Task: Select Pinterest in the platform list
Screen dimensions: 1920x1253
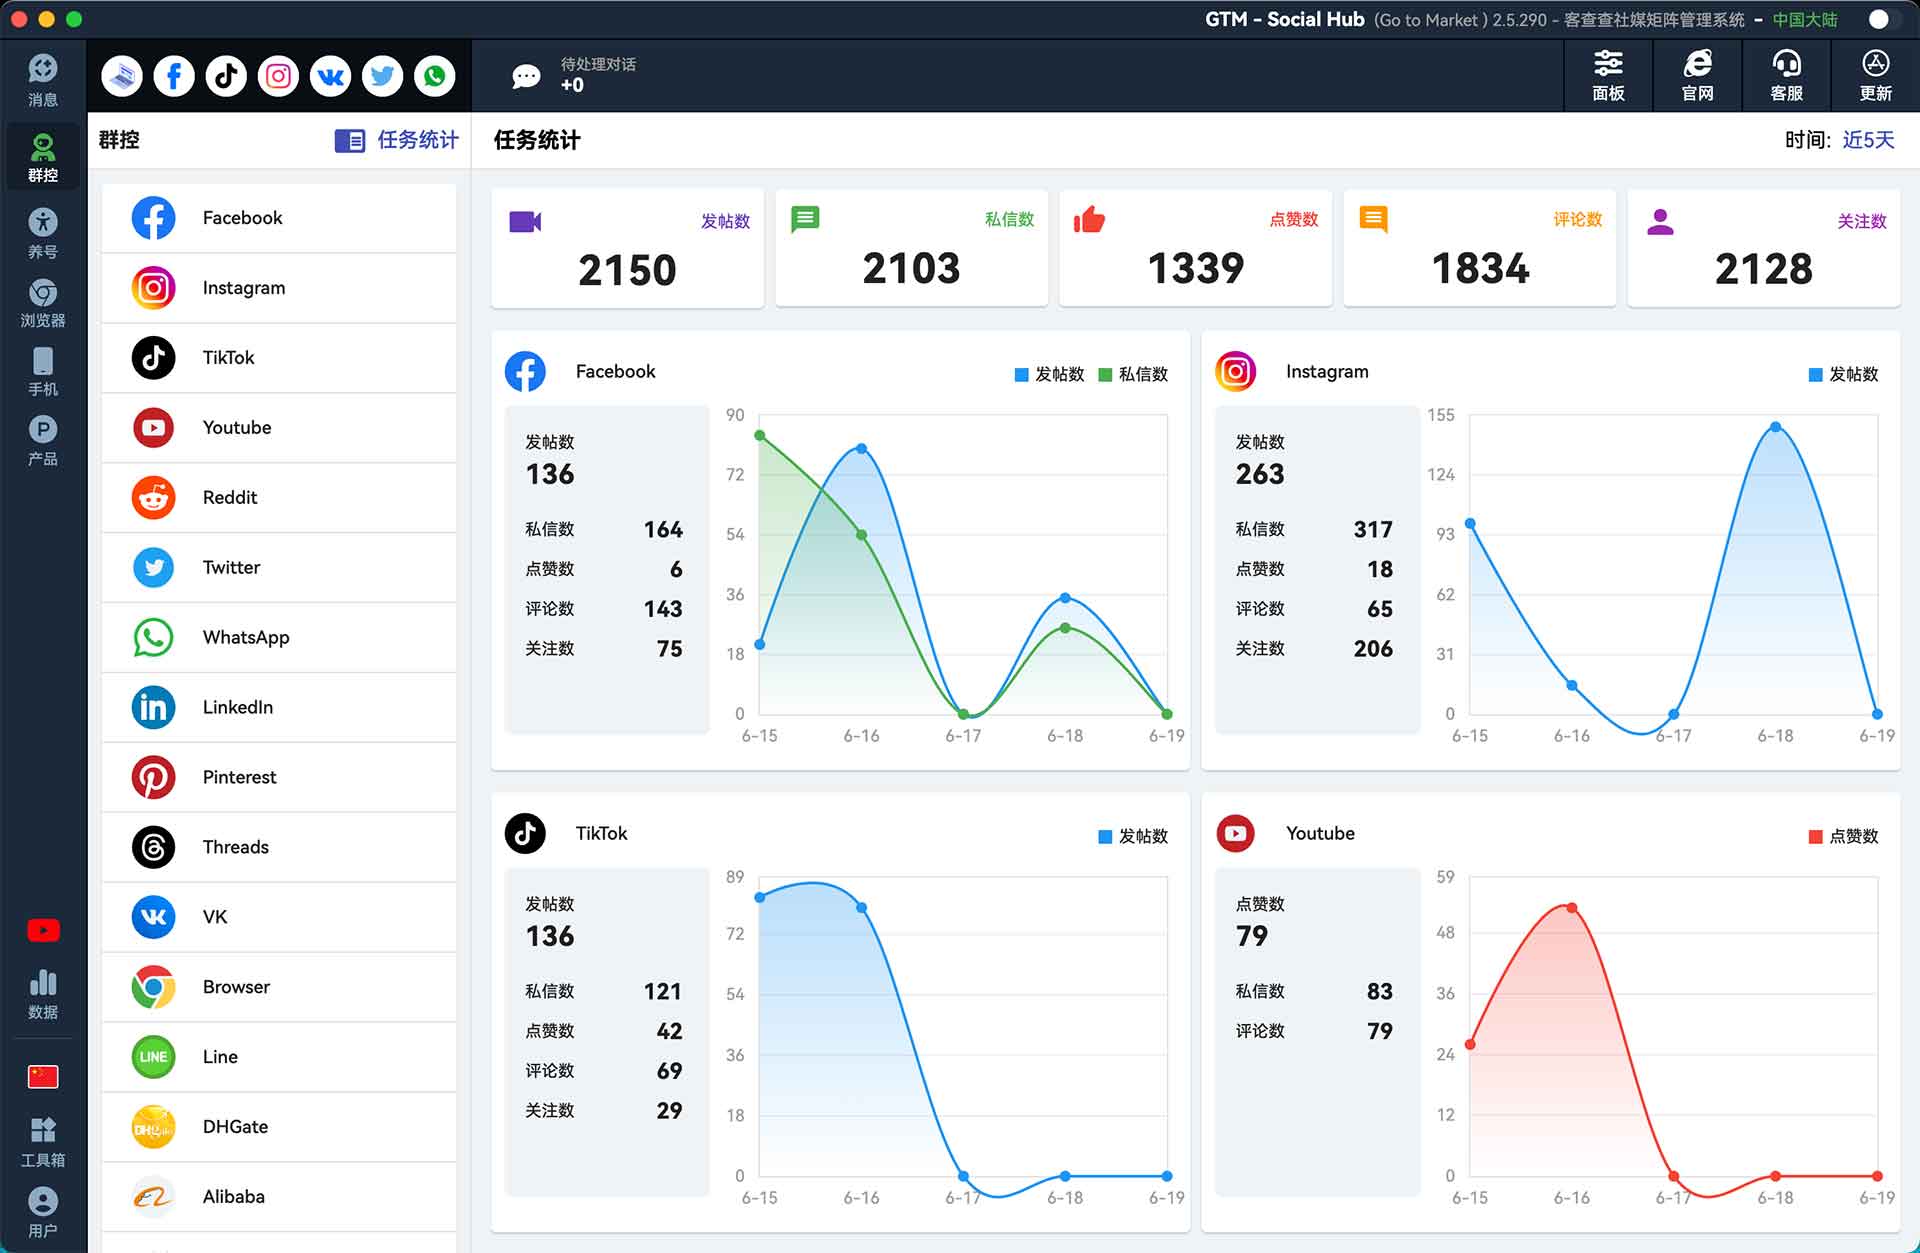Action: (279, 778)
